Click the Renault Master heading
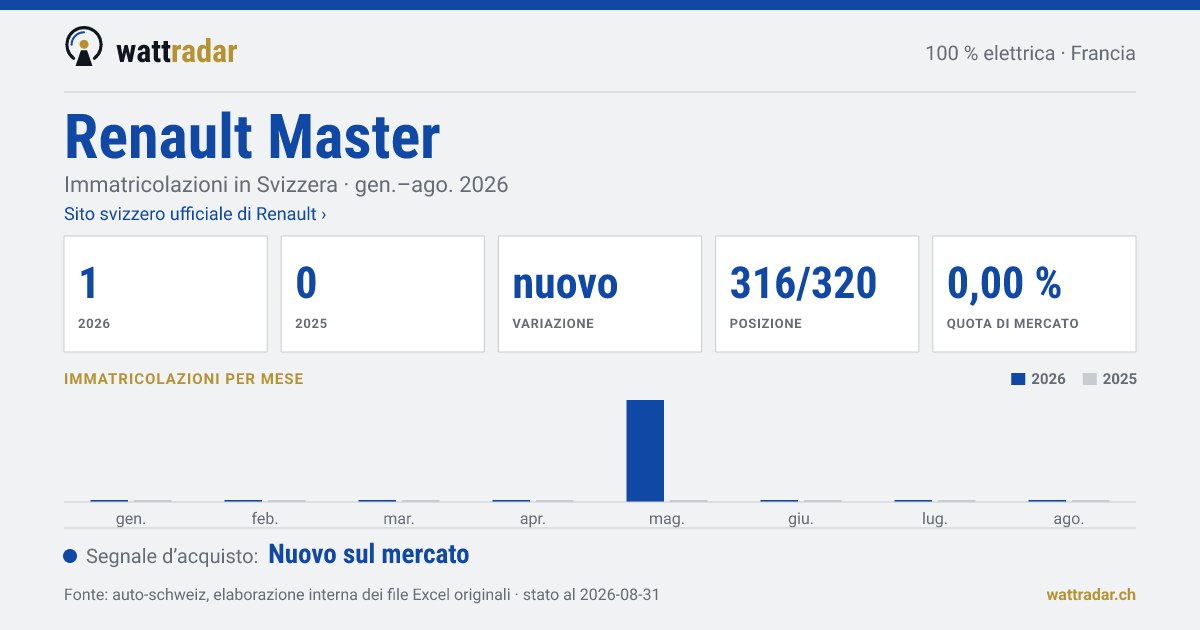The height and width of the screenshot is (630, 1200). click(252, 137)
